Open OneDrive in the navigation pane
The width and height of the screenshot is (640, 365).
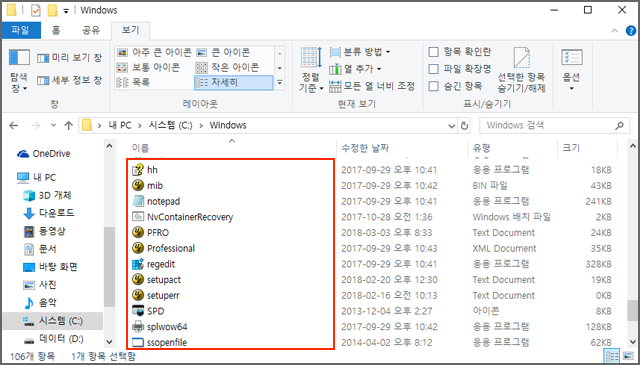pyautogui.click(x=44, y=154)
